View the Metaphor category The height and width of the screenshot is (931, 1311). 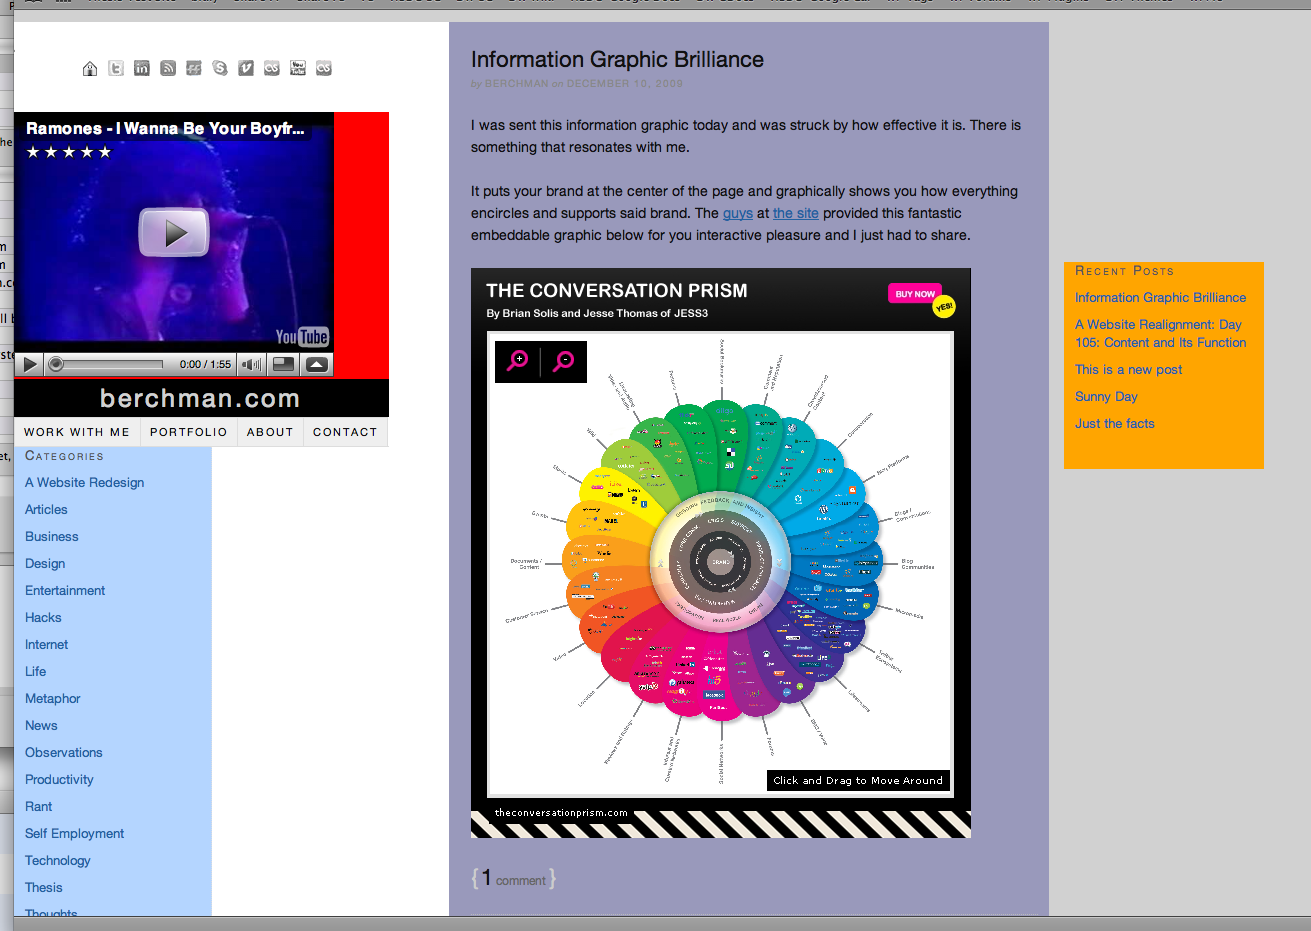coord(53,698)
